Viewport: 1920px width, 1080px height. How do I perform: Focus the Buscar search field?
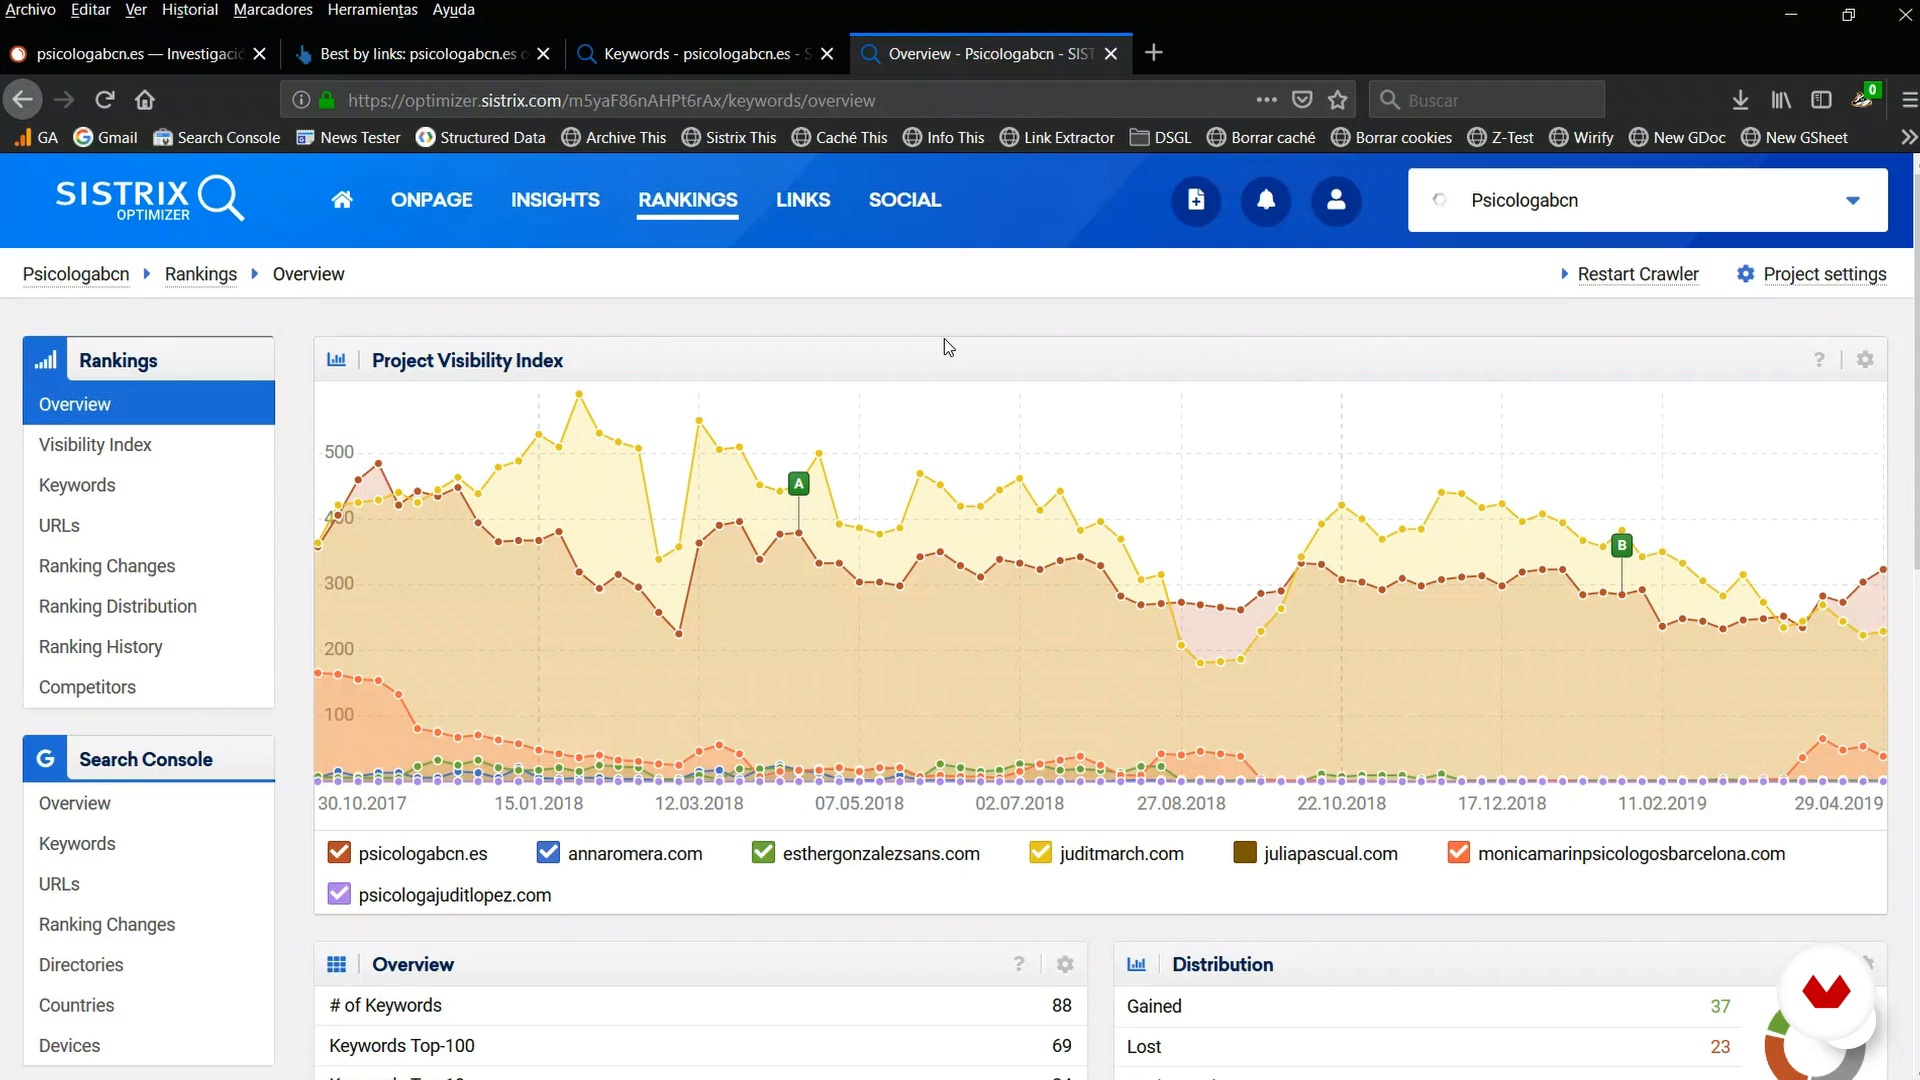(x=1487, y=100)
